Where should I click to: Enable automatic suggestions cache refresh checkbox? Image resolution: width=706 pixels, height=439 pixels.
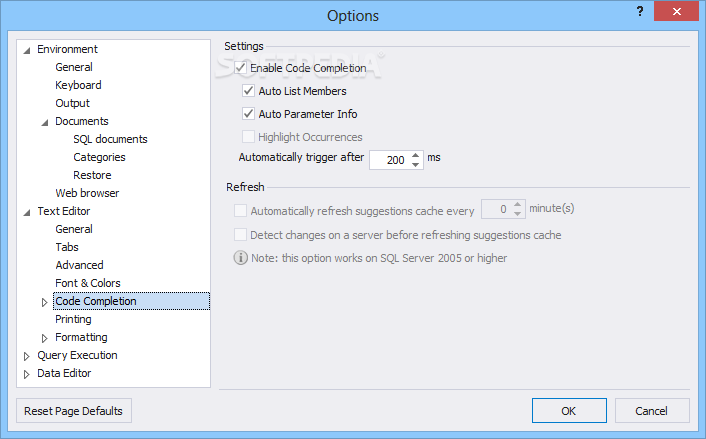click(x=240, y=211)
